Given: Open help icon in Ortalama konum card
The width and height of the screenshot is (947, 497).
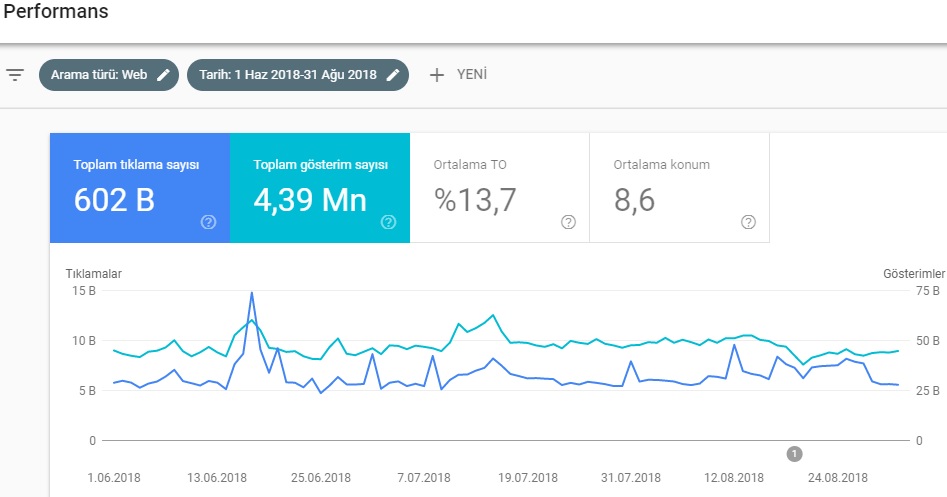Looking at the screenshot, I should (x=748, y=222).
